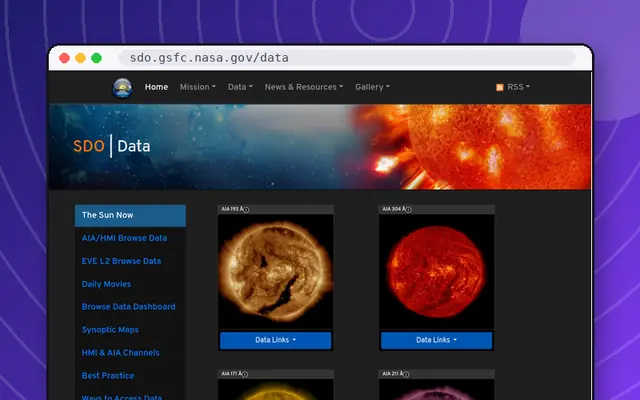Viewport: 640px width, 400px height.
Task: Select The Sun Now sidebar item
Action: pyautogui.click(x=130, y=216)
